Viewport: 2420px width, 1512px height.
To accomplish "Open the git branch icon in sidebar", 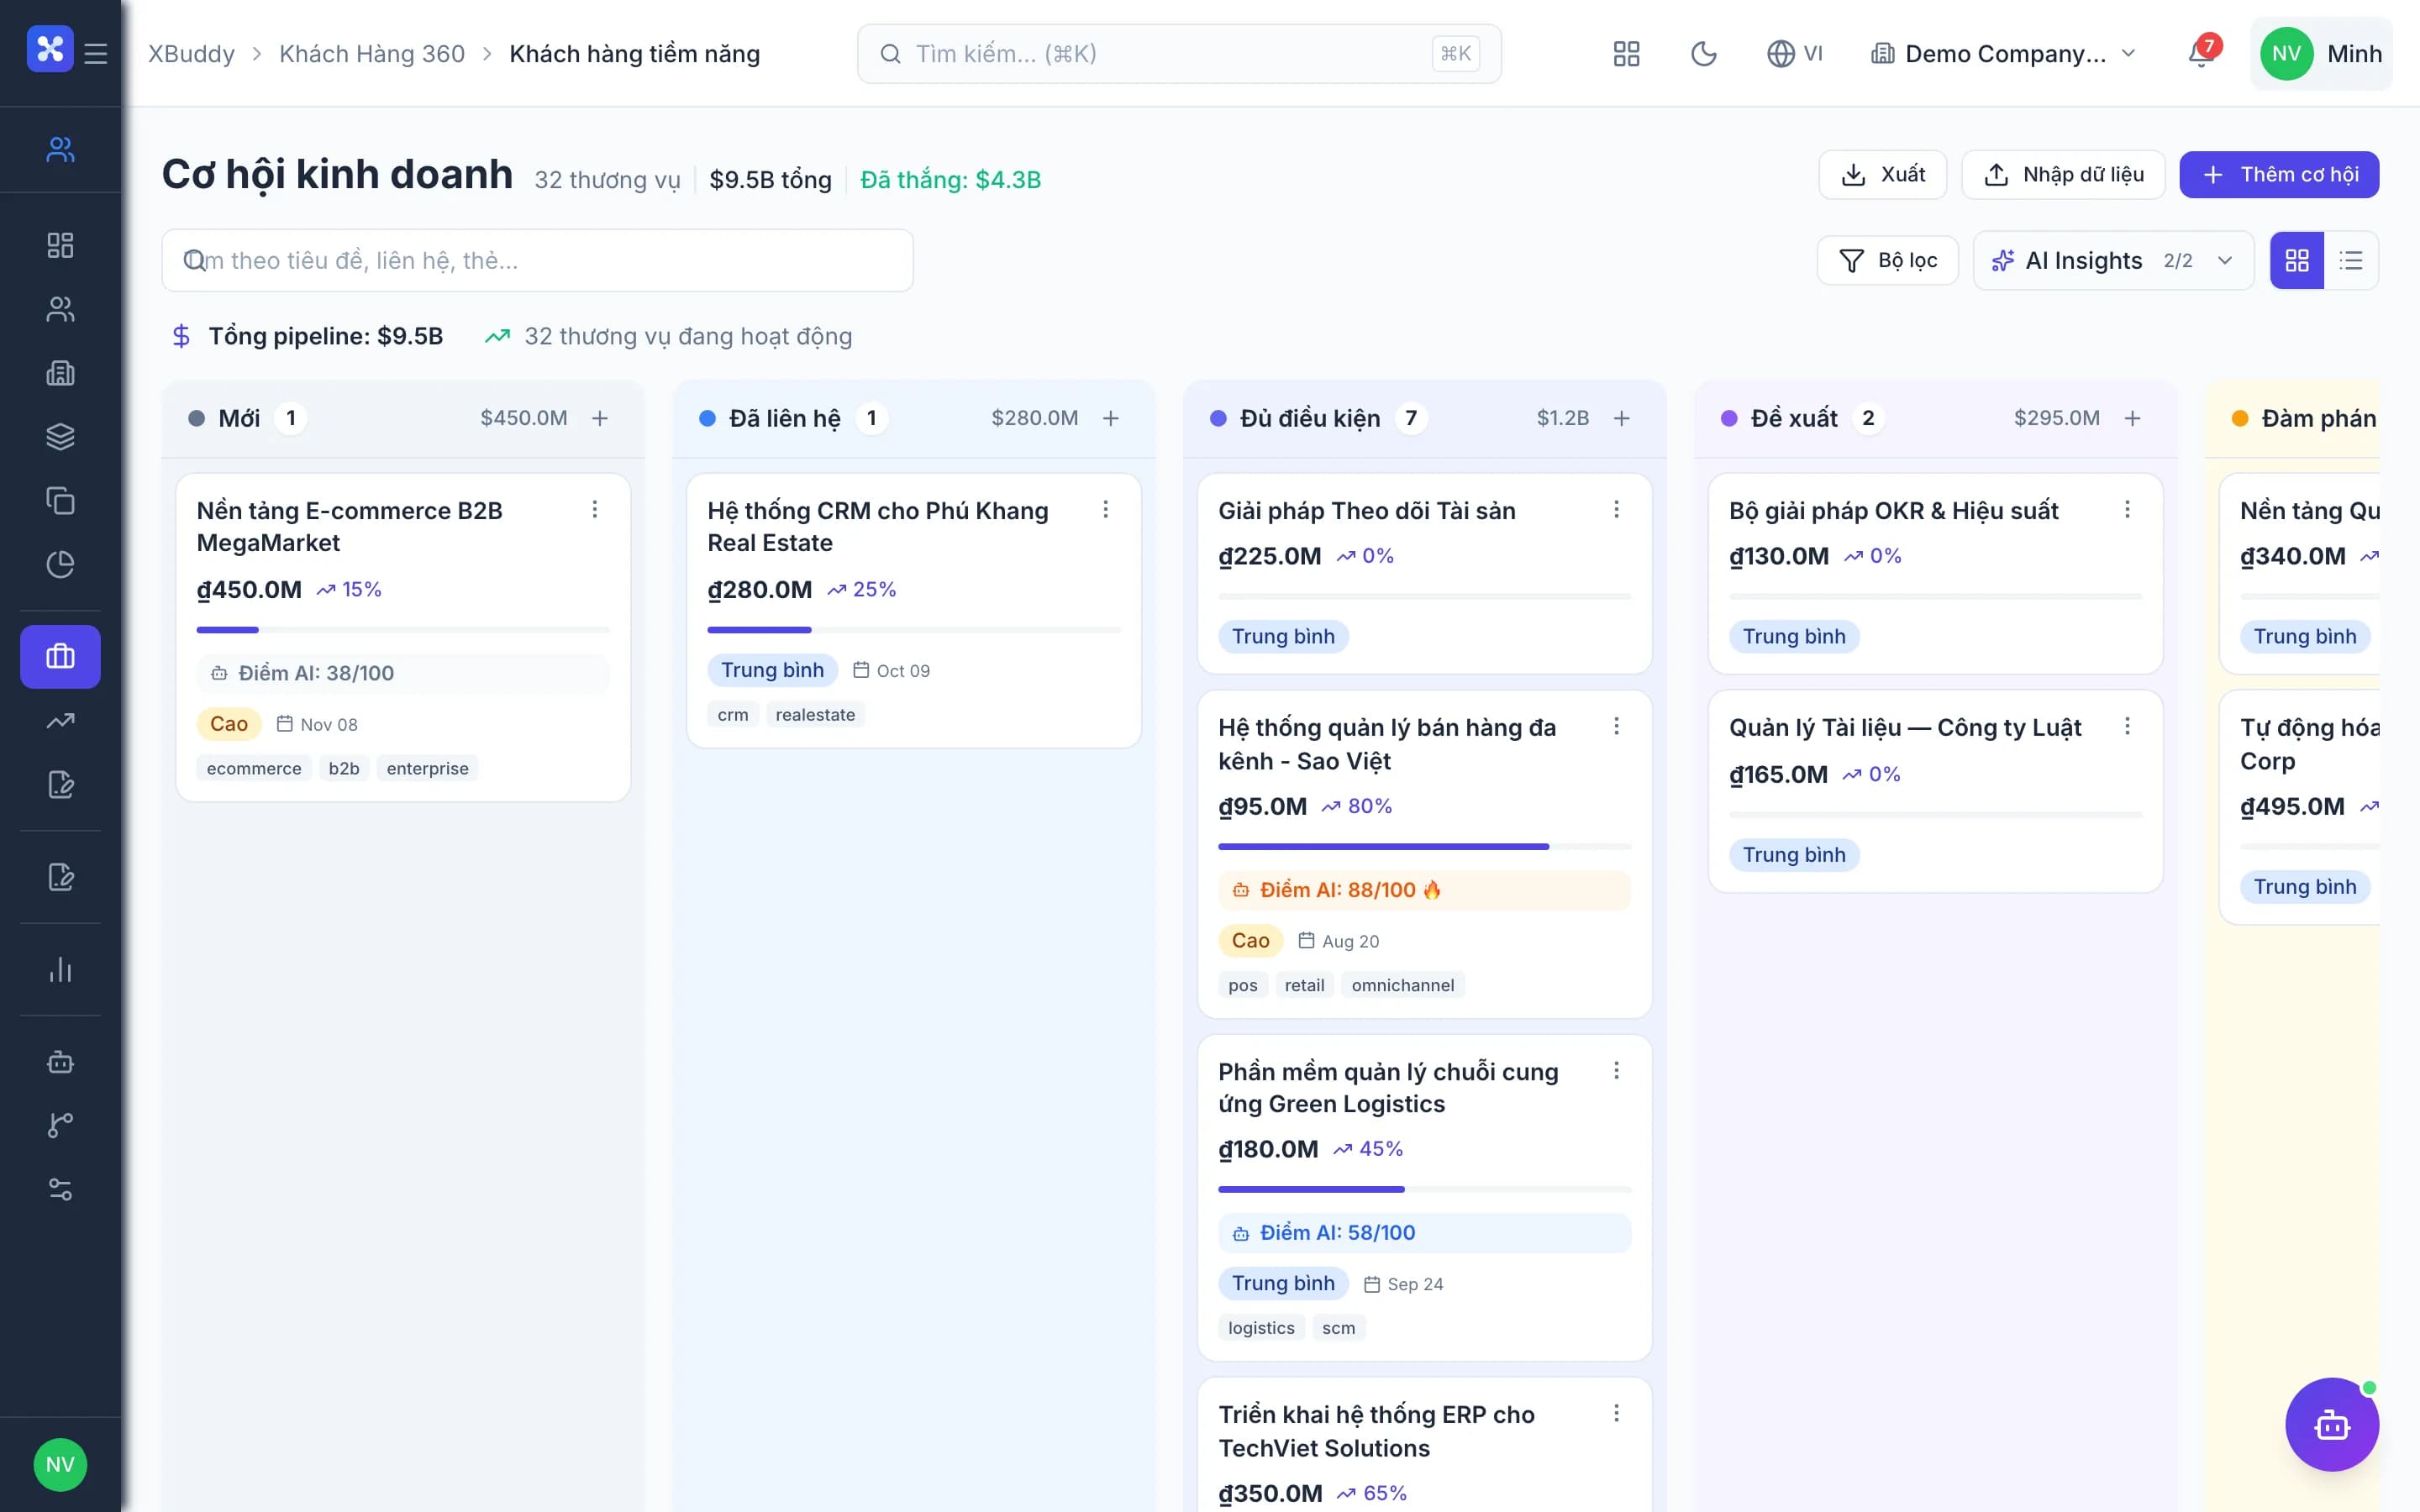I will 60,1125.
